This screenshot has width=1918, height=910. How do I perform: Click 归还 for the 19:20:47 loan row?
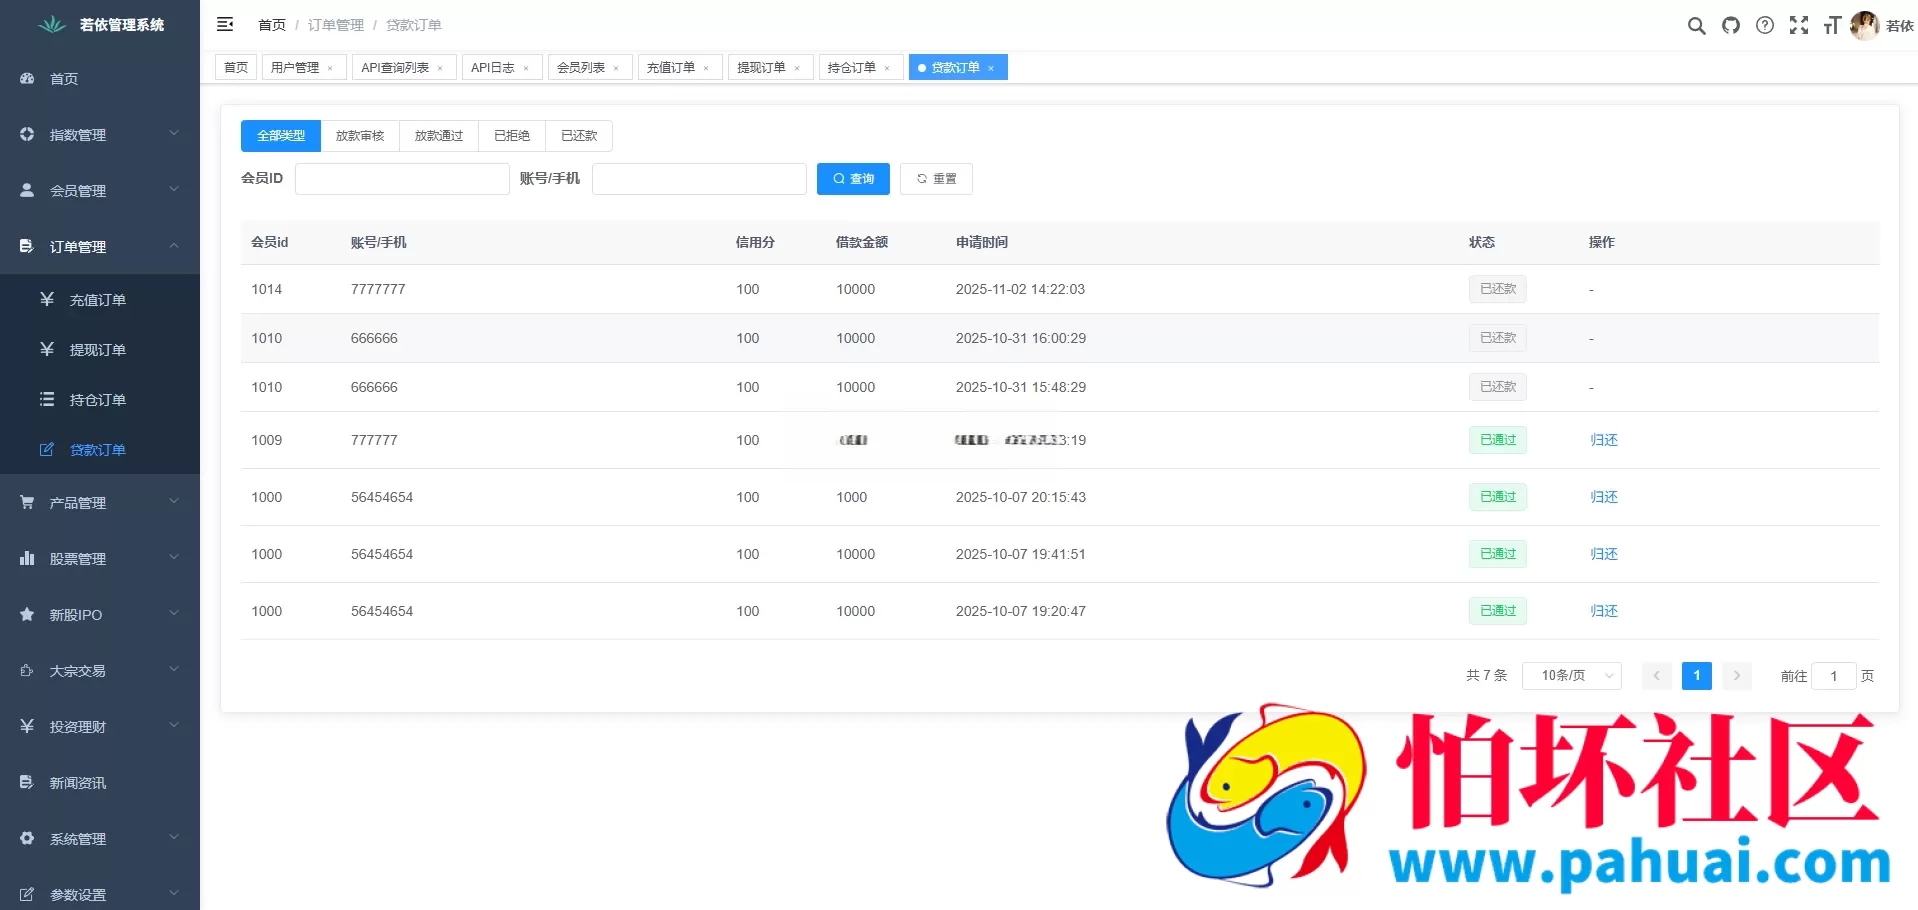(x=1604, y=611)
